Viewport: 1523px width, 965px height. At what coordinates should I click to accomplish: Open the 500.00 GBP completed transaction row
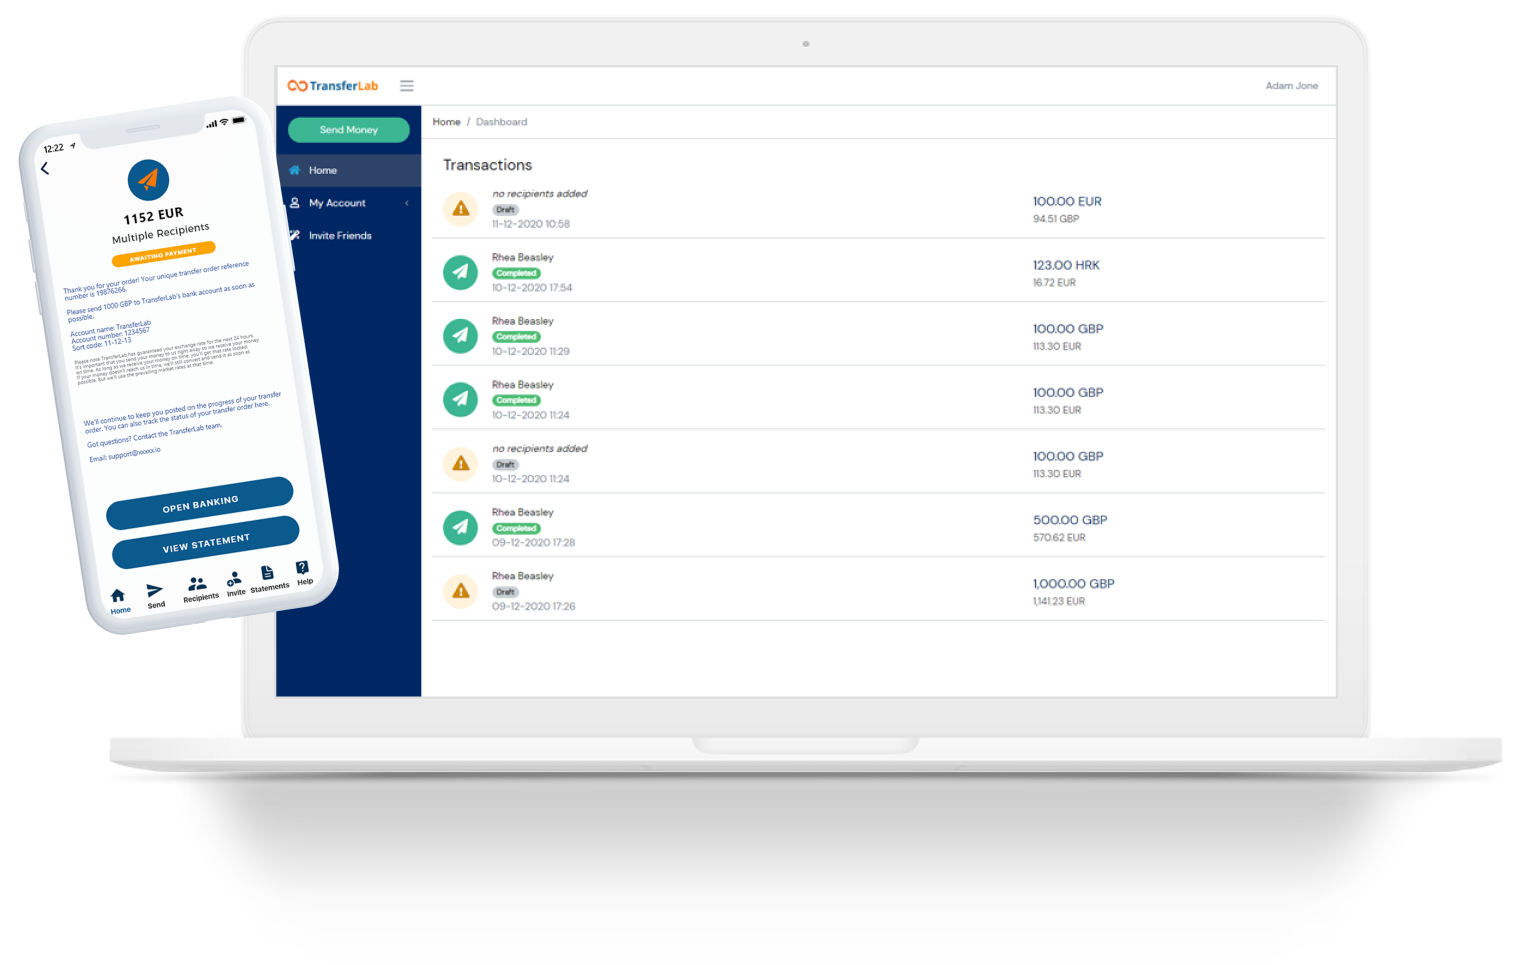click(x=878, y=527)
